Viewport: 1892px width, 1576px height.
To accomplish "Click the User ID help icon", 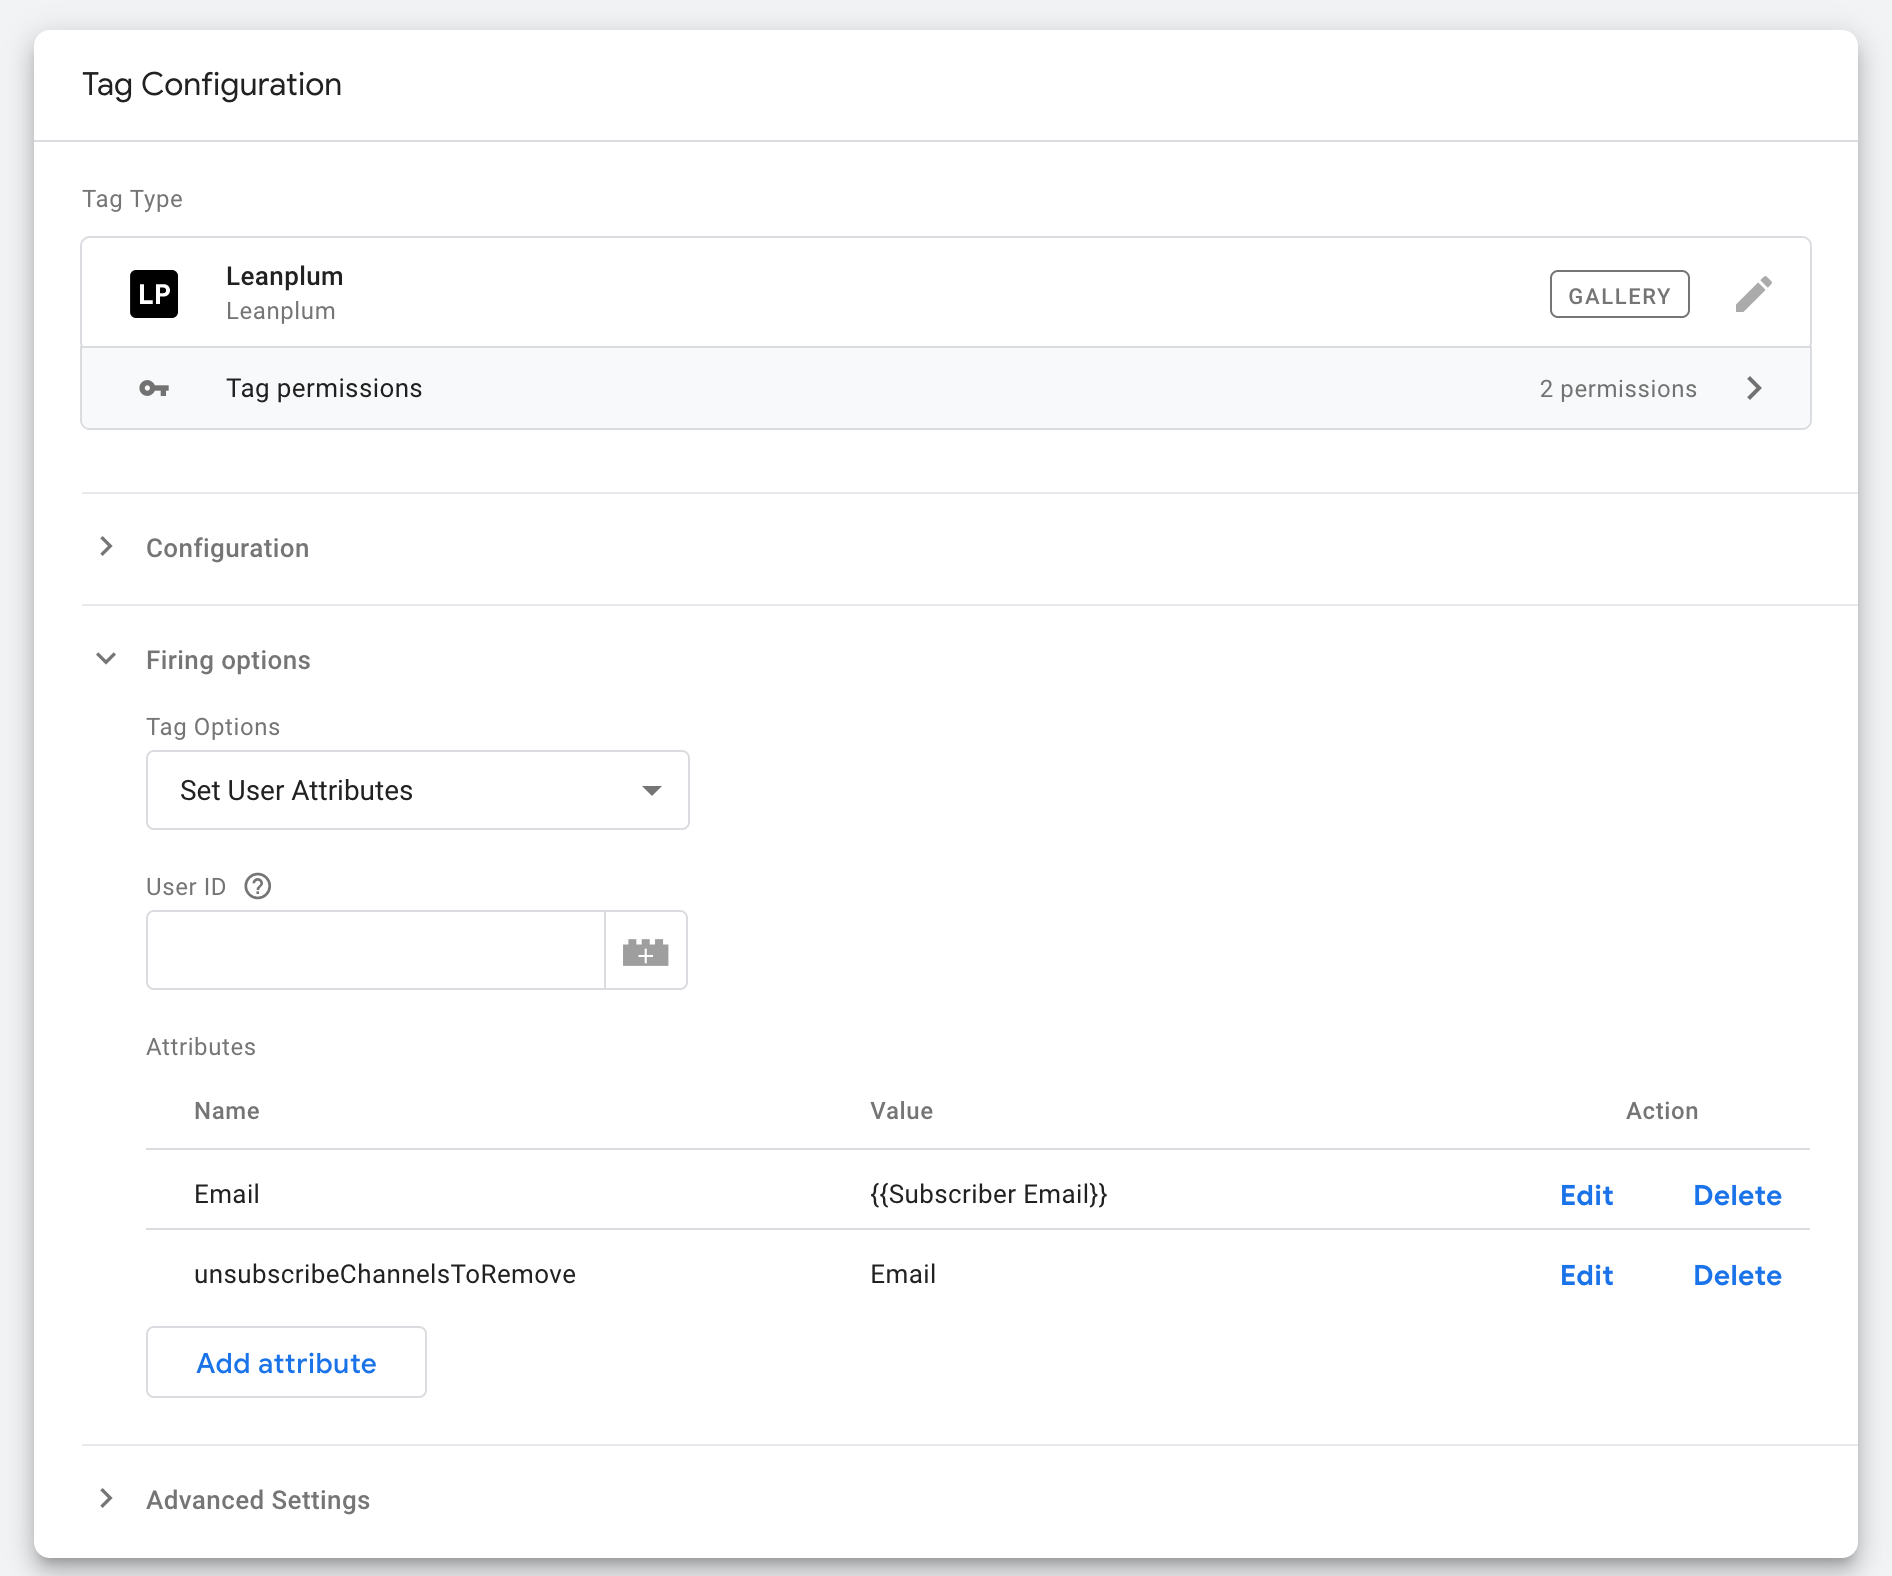I will [258, 886].
